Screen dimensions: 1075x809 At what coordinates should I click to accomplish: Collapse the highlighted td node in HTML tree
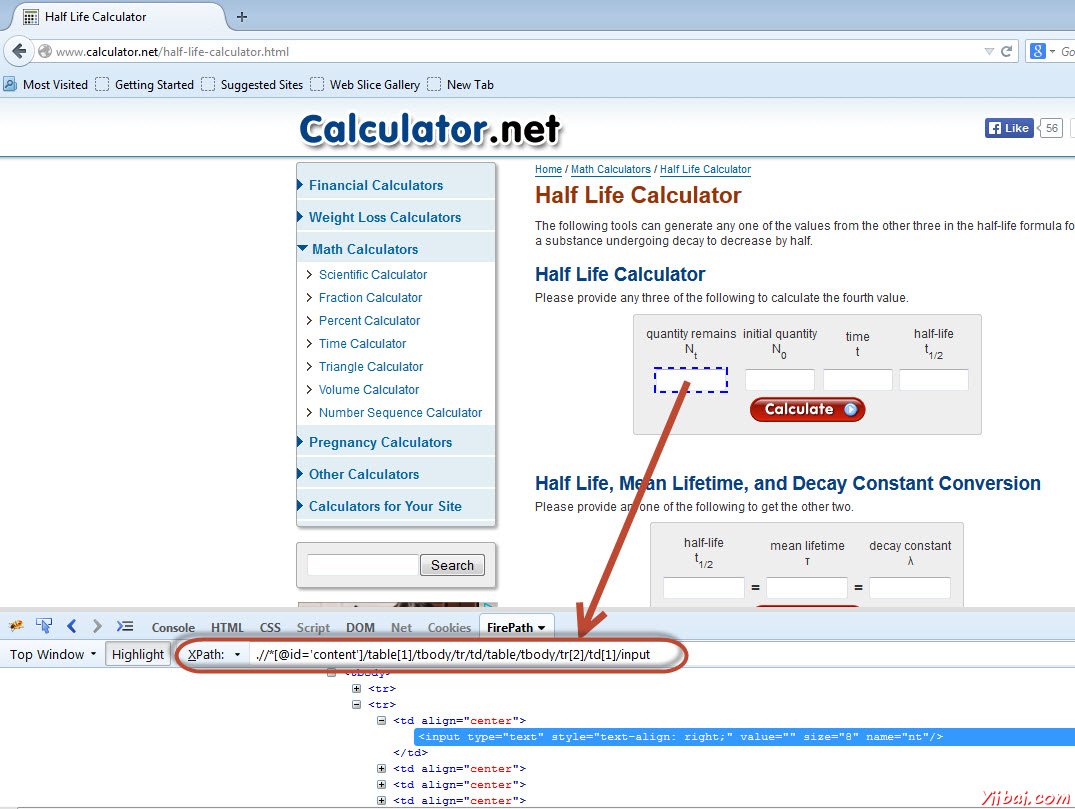(x=381, y=720)
